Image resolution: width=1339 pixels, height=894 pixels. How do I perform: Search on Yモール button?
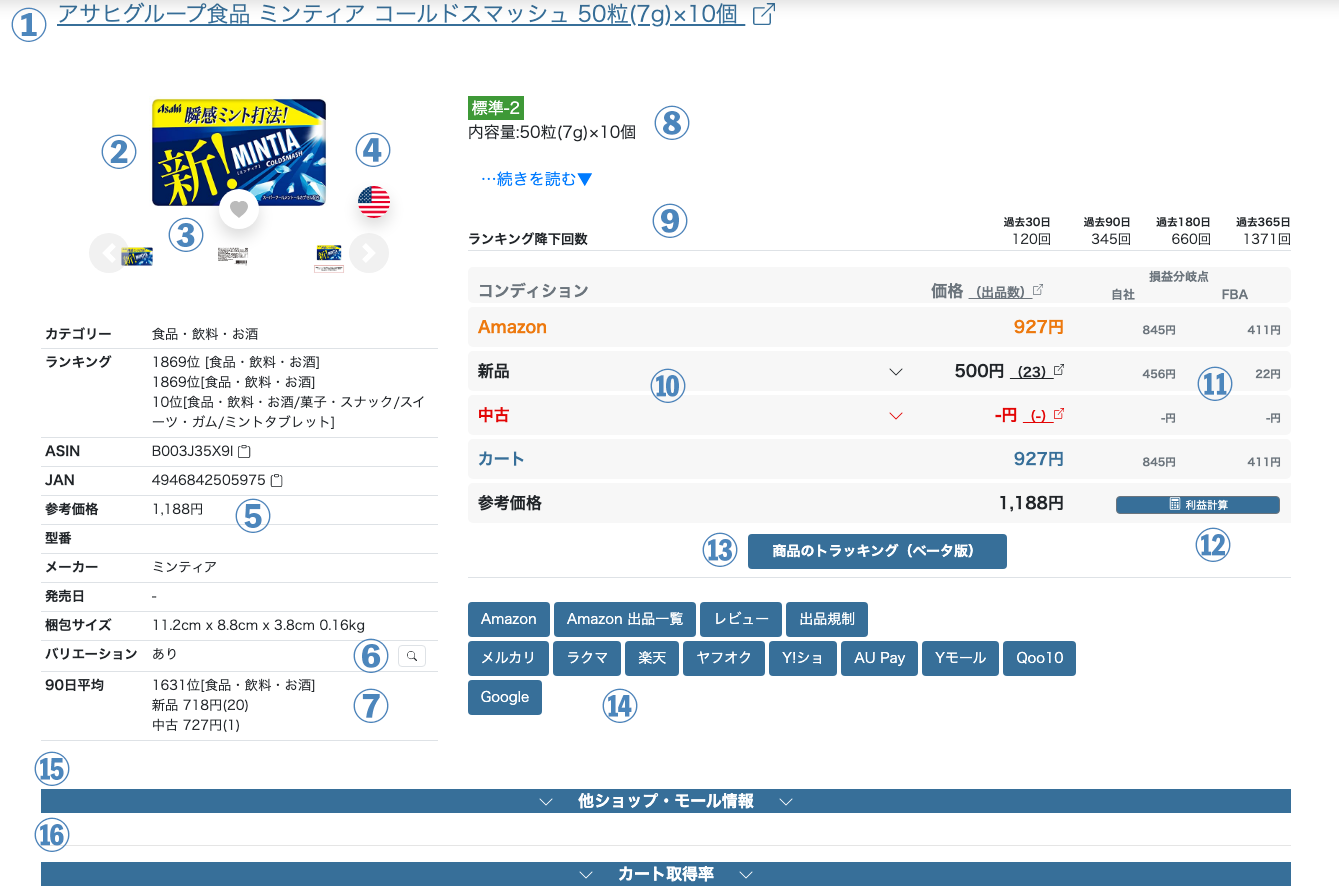tap(960, 658)
